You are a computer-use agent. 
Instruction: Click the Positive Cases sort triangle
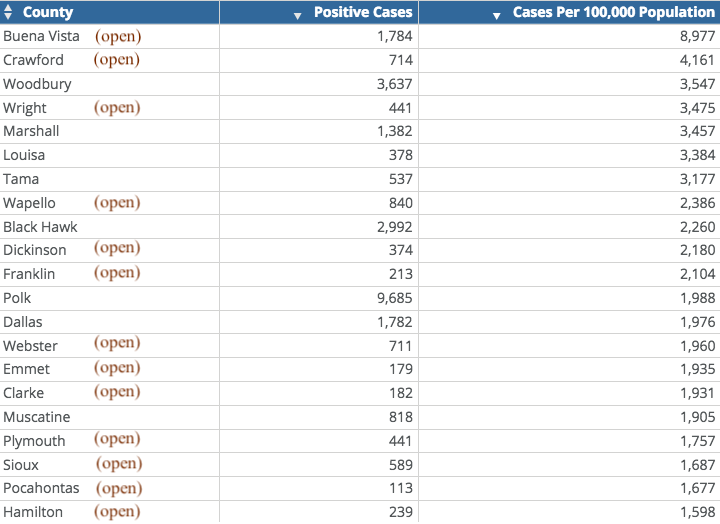(298, 16)
